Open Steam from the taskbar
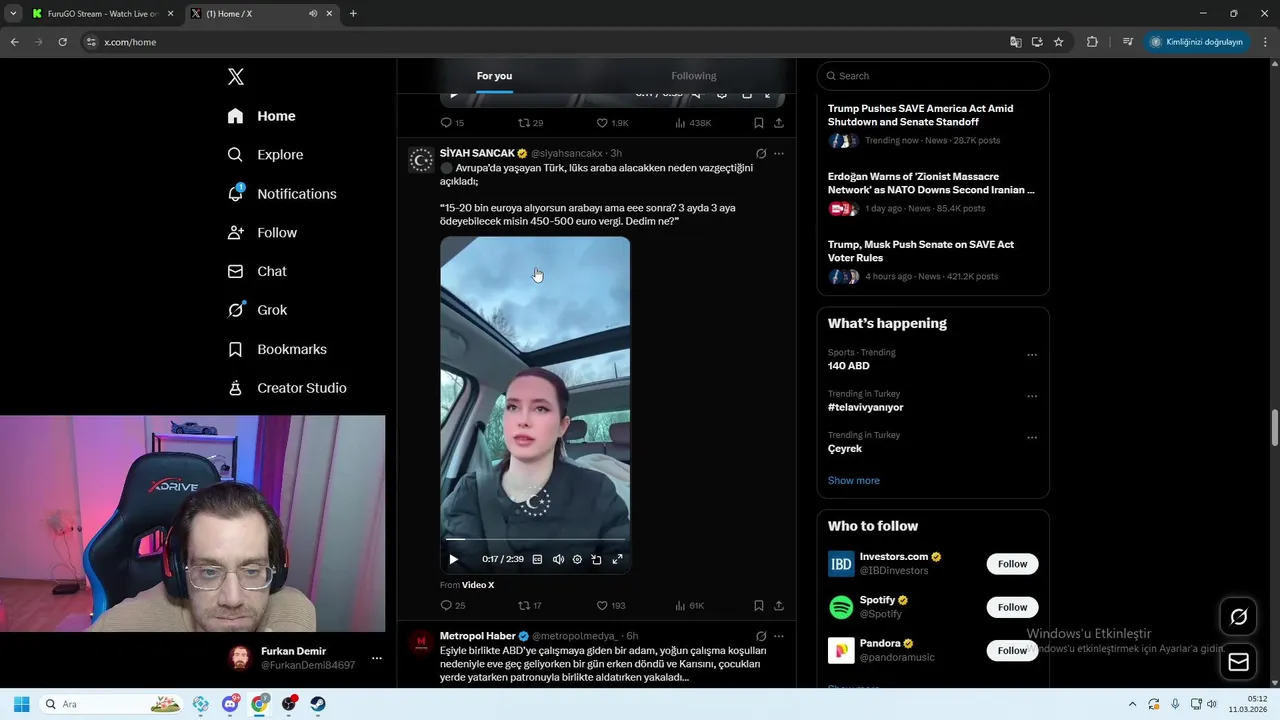The image size is (1280, 720). point(318,704)
